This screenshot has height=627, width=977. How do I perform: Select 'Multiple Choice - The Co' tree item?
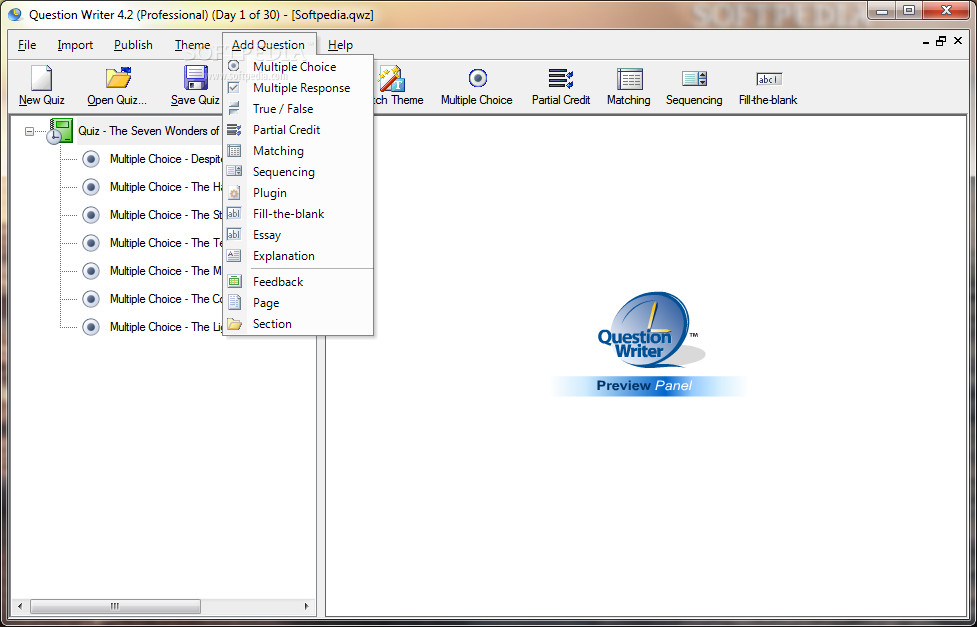(x=166, y=299)
